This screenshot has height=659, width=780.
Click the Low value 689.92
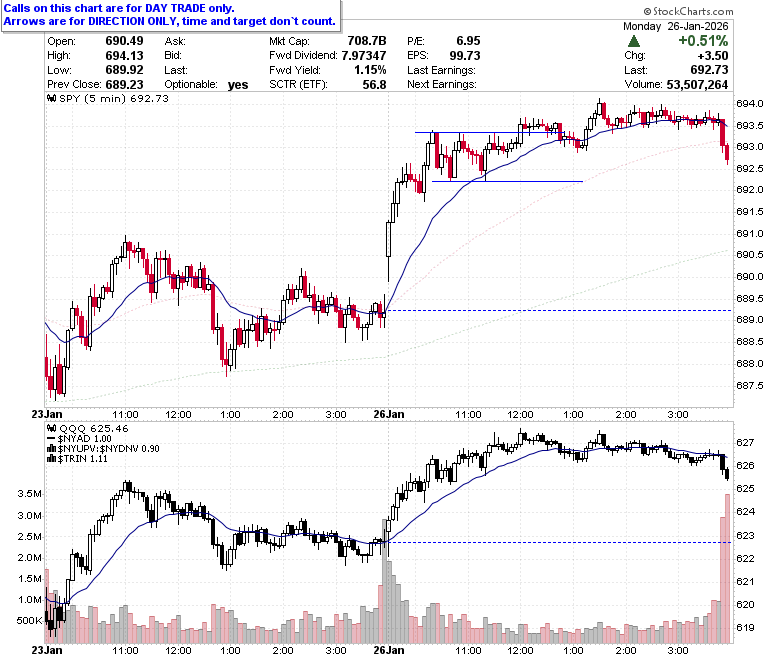(x=124, y=70)
